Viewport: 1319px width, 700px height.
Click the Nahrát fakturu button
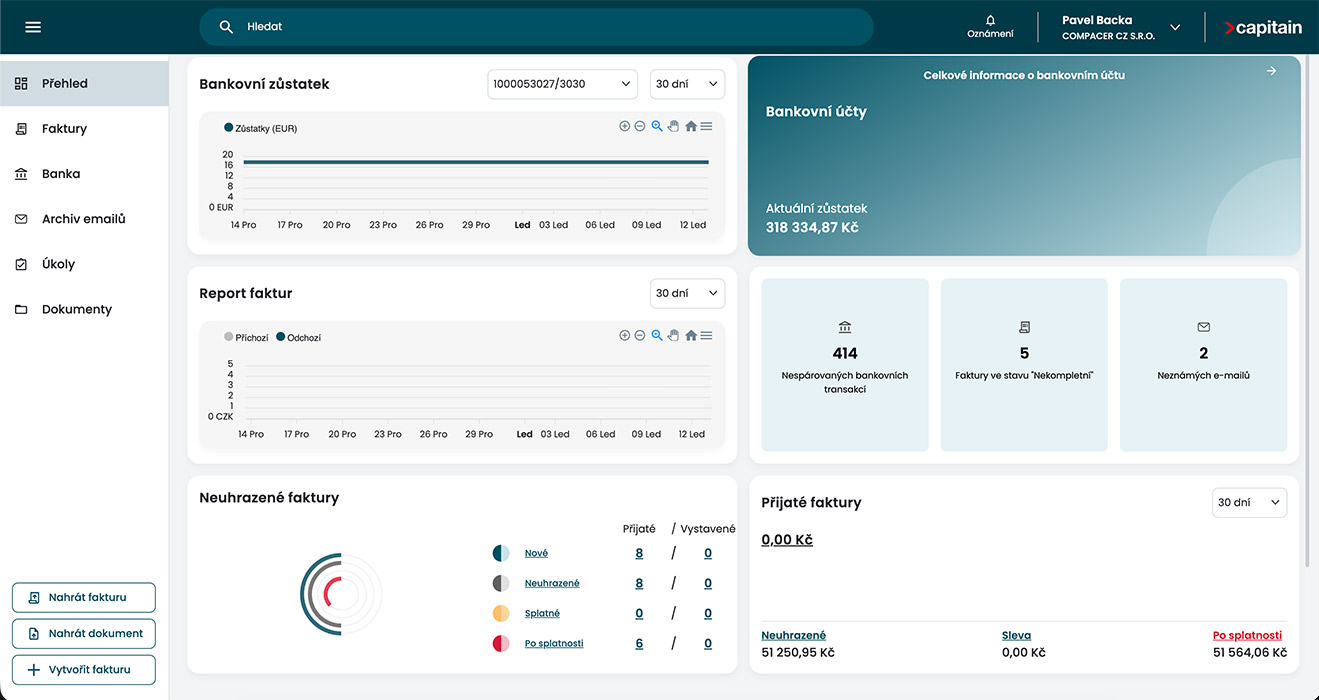pyautogui.click(x=84, y=597)
